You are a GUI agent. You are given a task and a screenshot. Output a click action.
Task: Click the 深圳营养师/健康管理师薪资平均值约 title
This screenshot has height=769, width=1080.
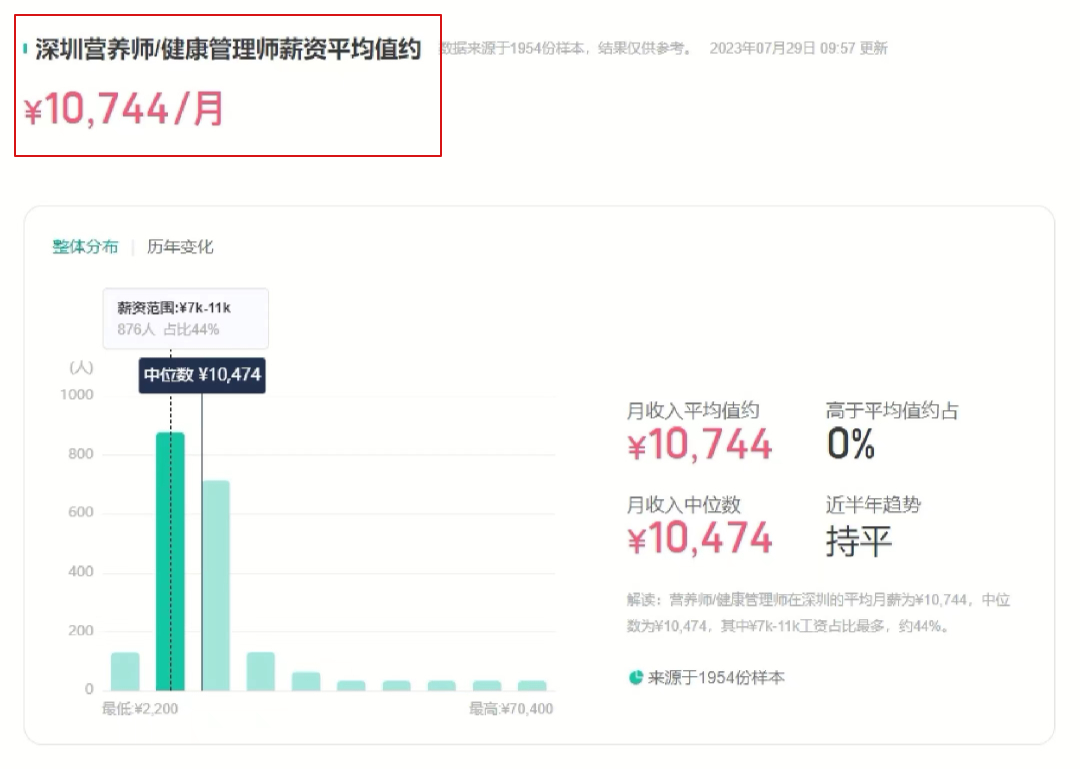(x=228, y=50)
